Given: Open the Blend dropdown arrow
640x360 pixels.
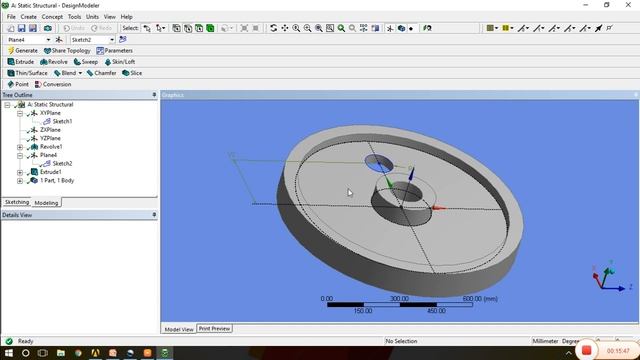Looking at the screenshot, I should click(x=80, y=73).
